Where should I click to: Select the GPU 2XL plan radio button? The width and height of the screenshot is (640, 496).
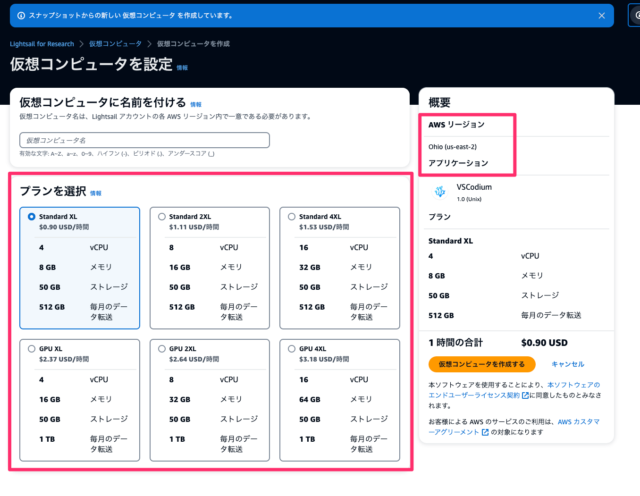[162, 349]
